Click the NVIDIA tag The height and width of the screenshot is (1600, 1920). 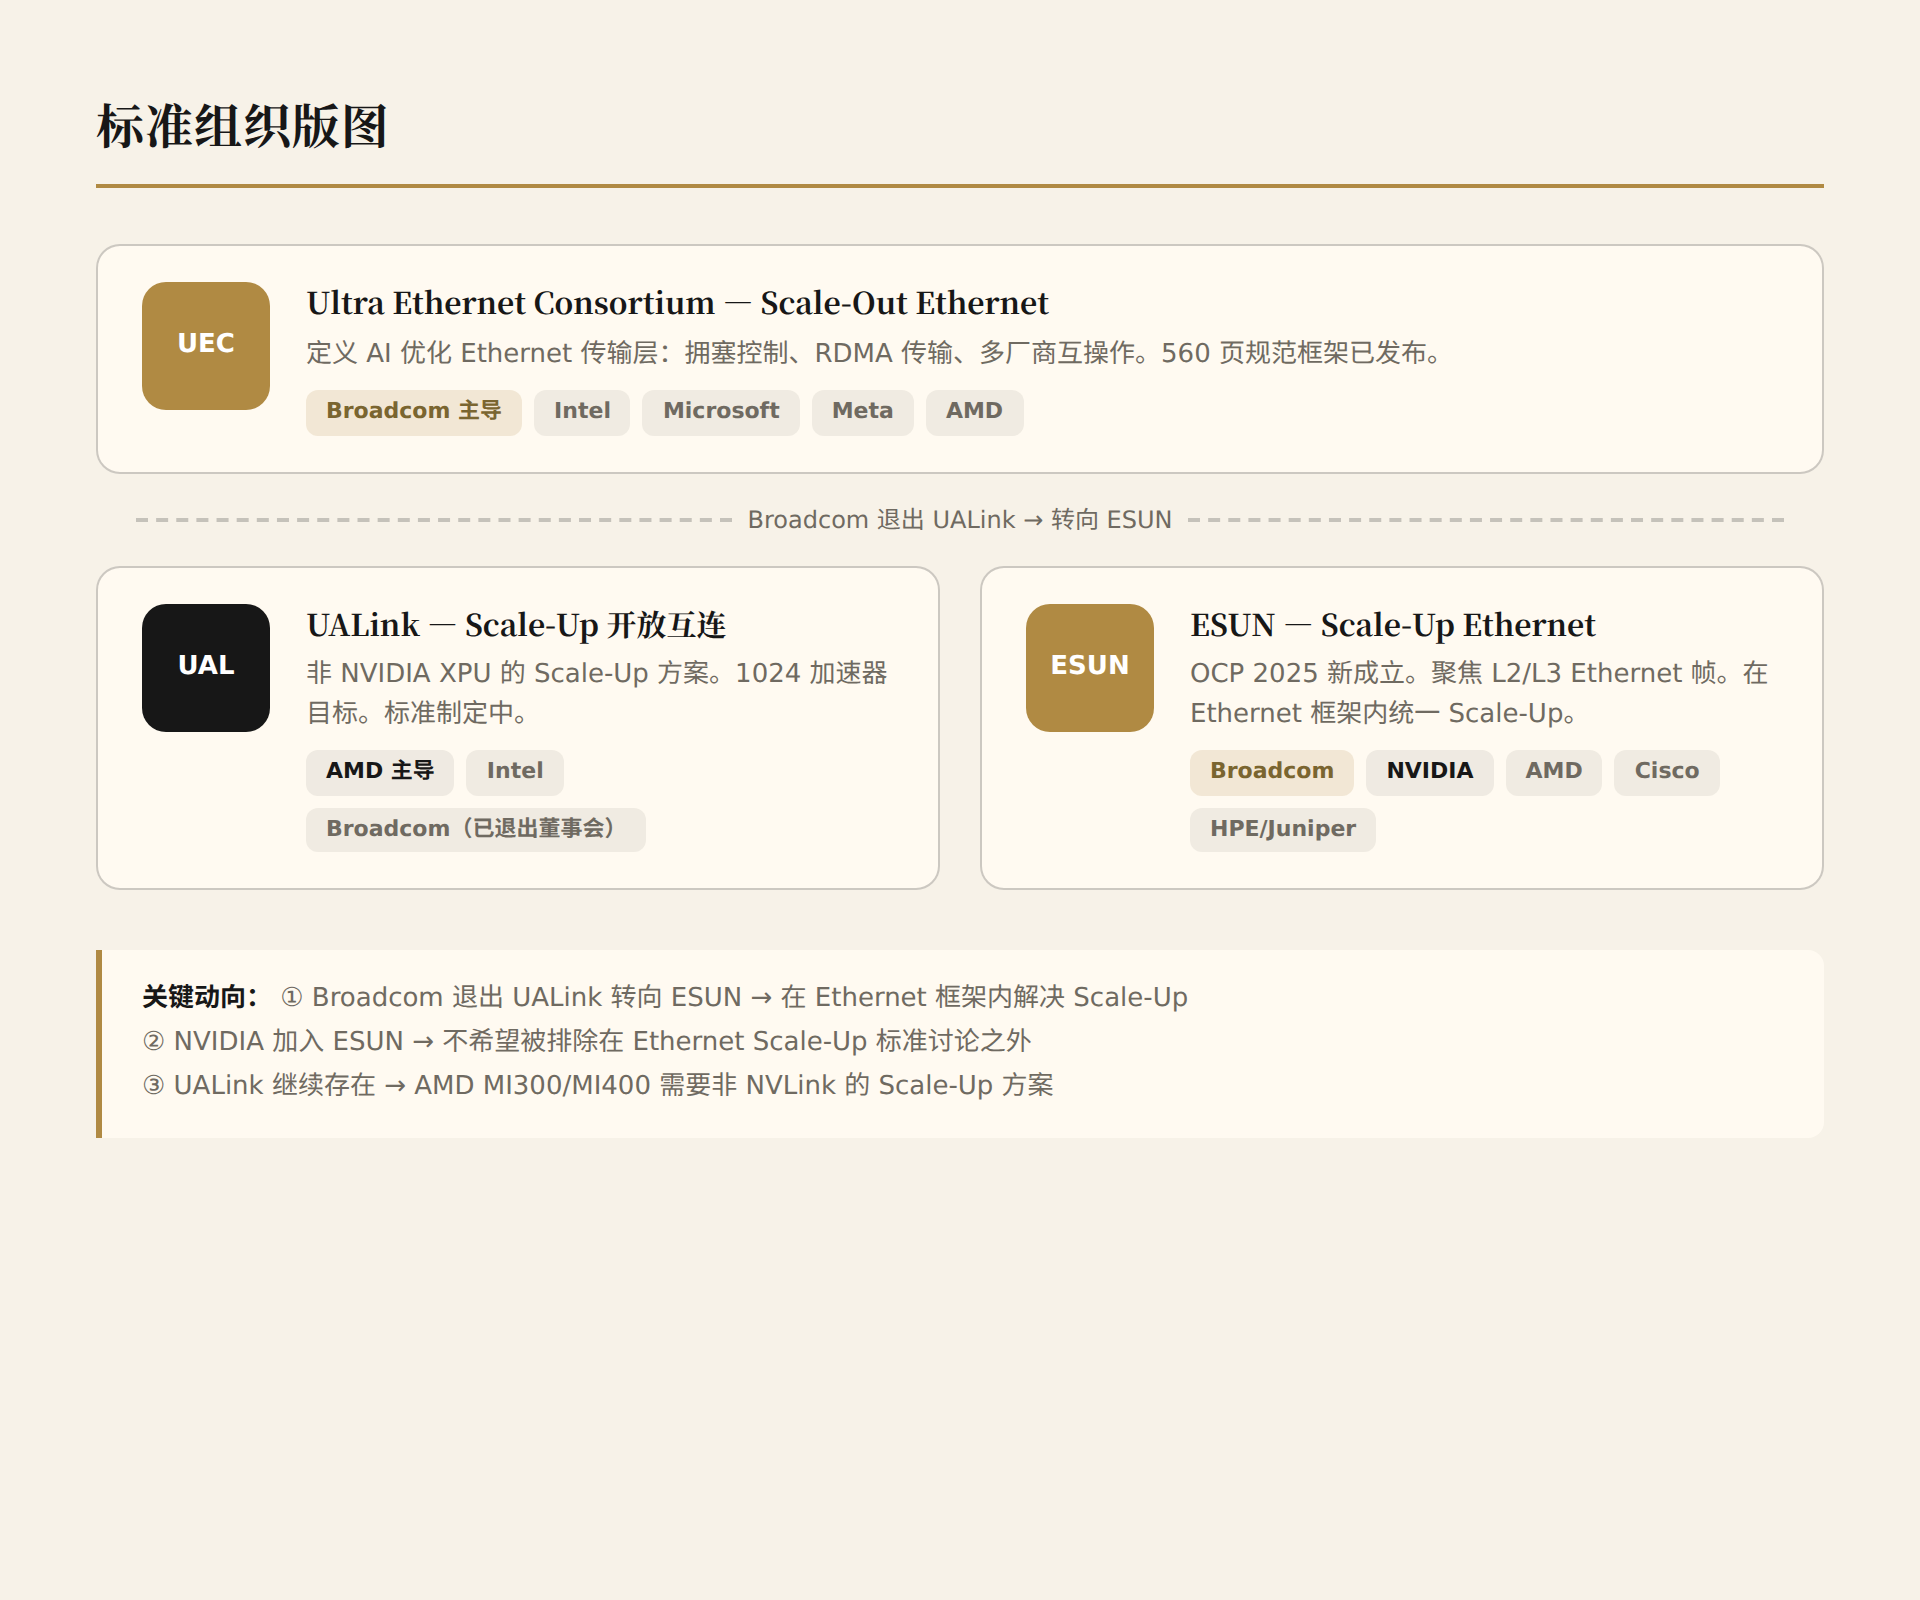point(1430,772)
